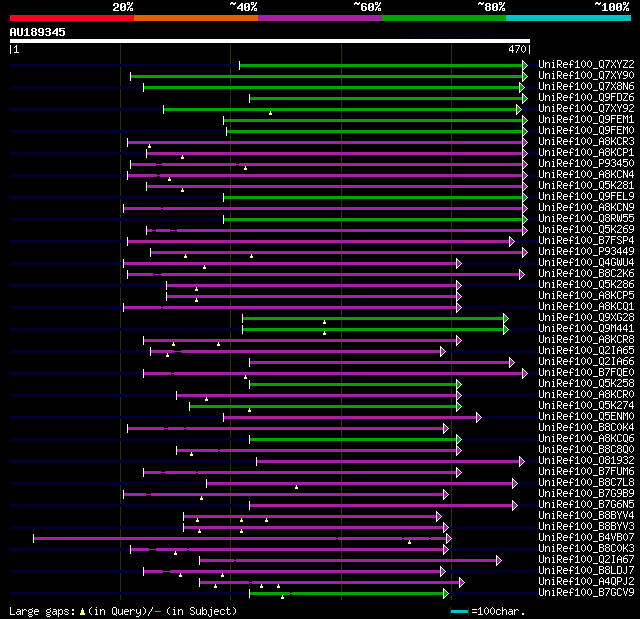Click the green arrowhead ending the Q9XG28 alignment
This screenshot has height=619, width=640.
click(x=506, y=319)
